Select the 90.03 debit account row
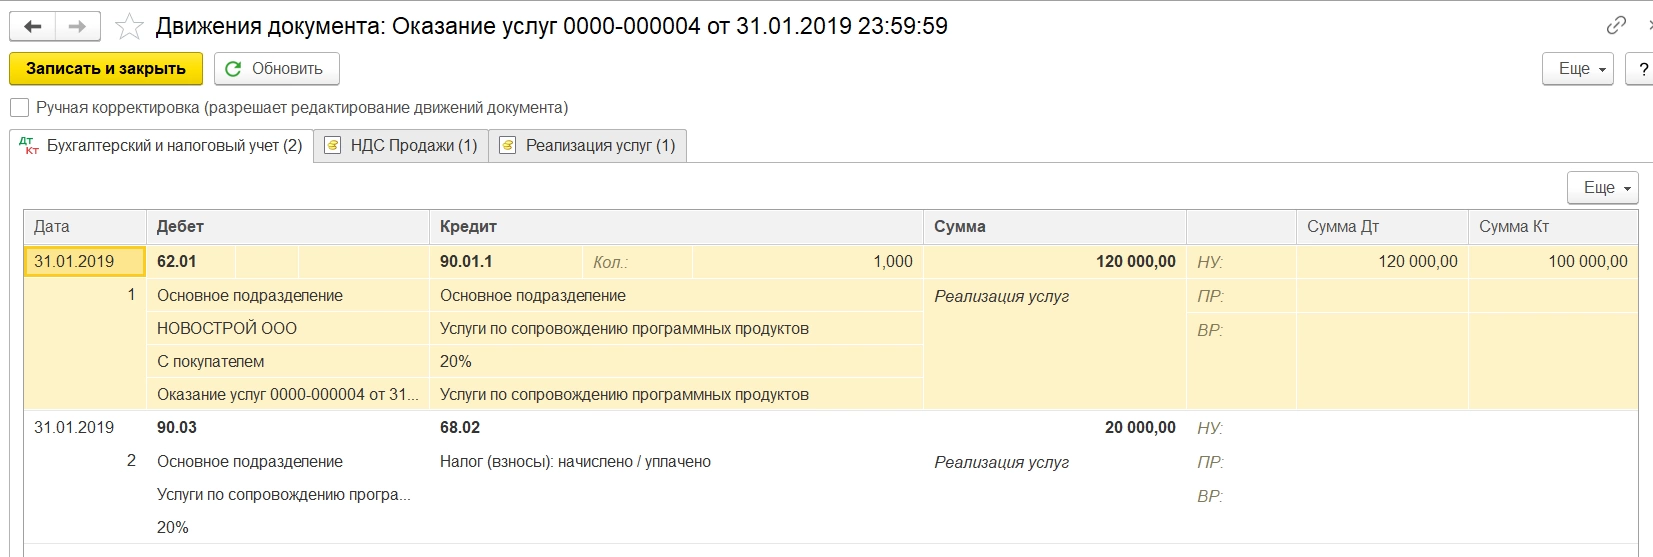Image resolution: width=1653 pixels, height=557 pixels. tap(177, 428)
